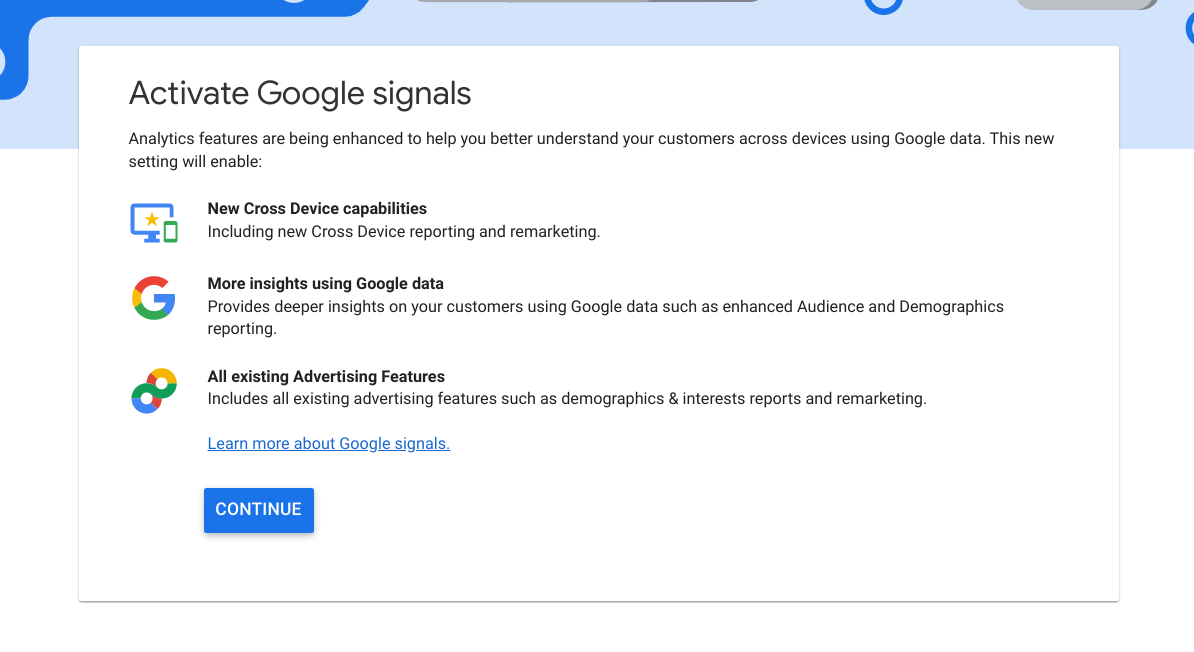Viewport: 1194px width, 652px height.
Task: Open Learn more about Google signals link
Action: [328, 443]
